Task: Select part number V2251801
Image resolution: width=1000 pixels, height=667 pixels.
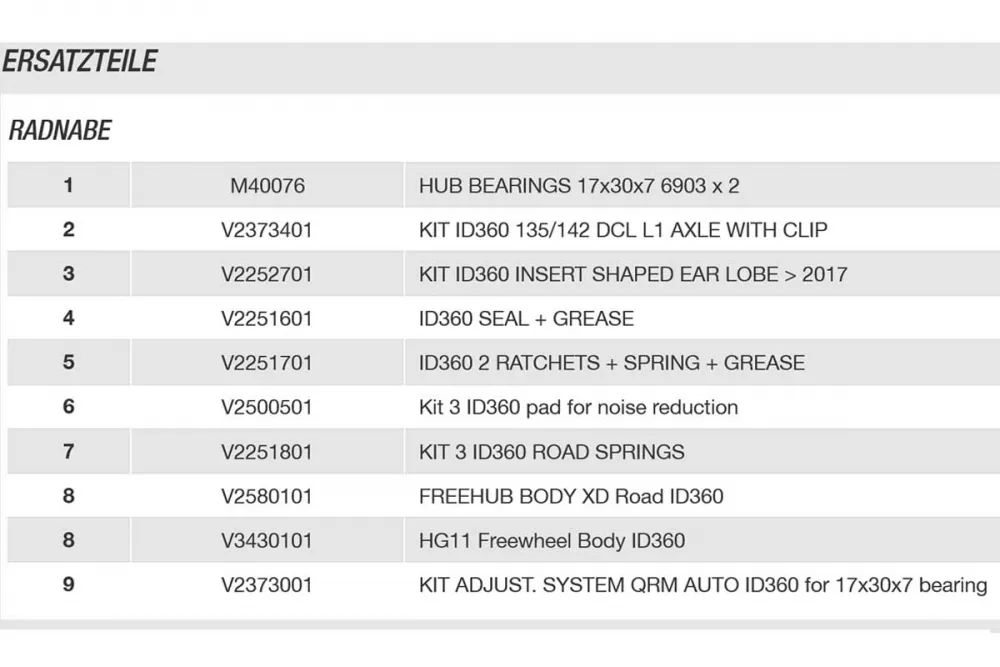Action: [267, 452]
